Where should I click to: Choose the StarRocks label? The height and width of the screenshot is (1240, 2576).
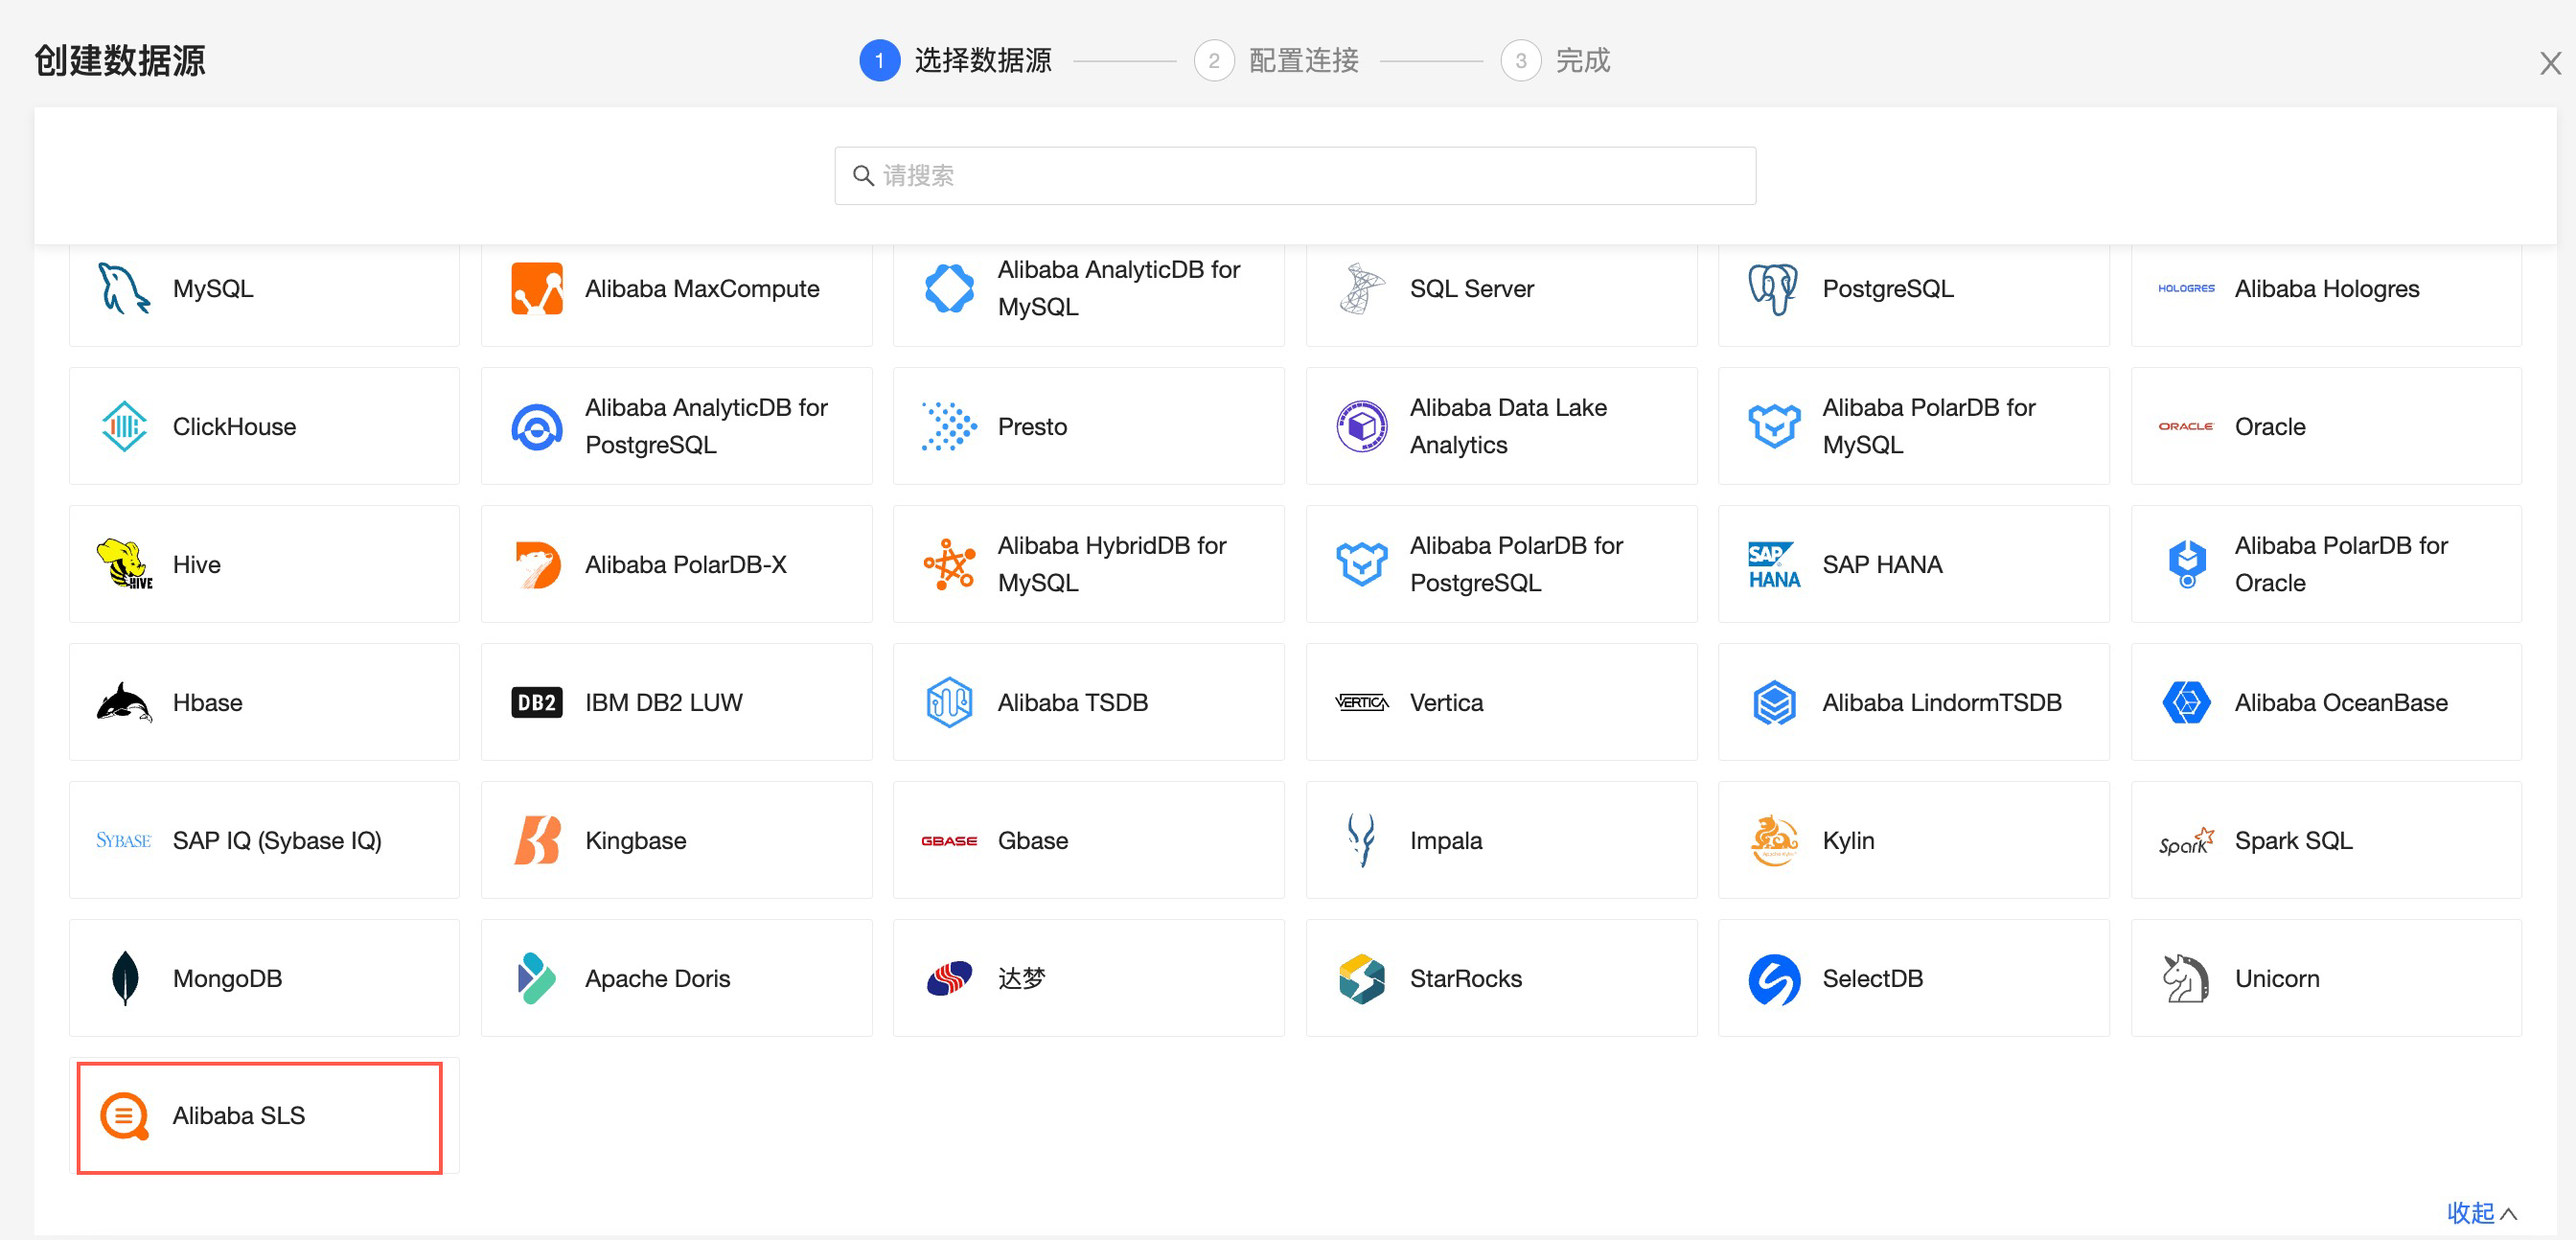coord(1465,978)
